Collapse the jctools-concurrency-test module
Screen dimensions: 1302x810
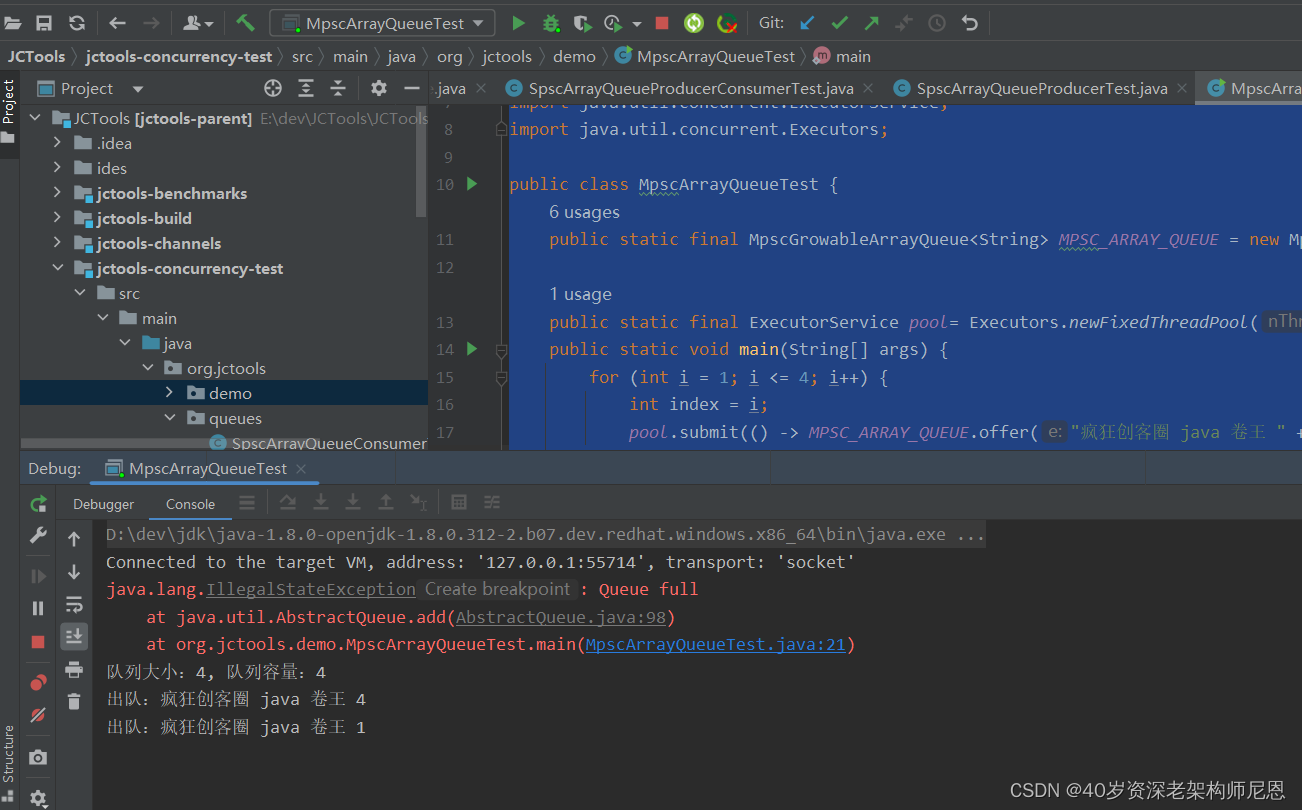(58, 268)
